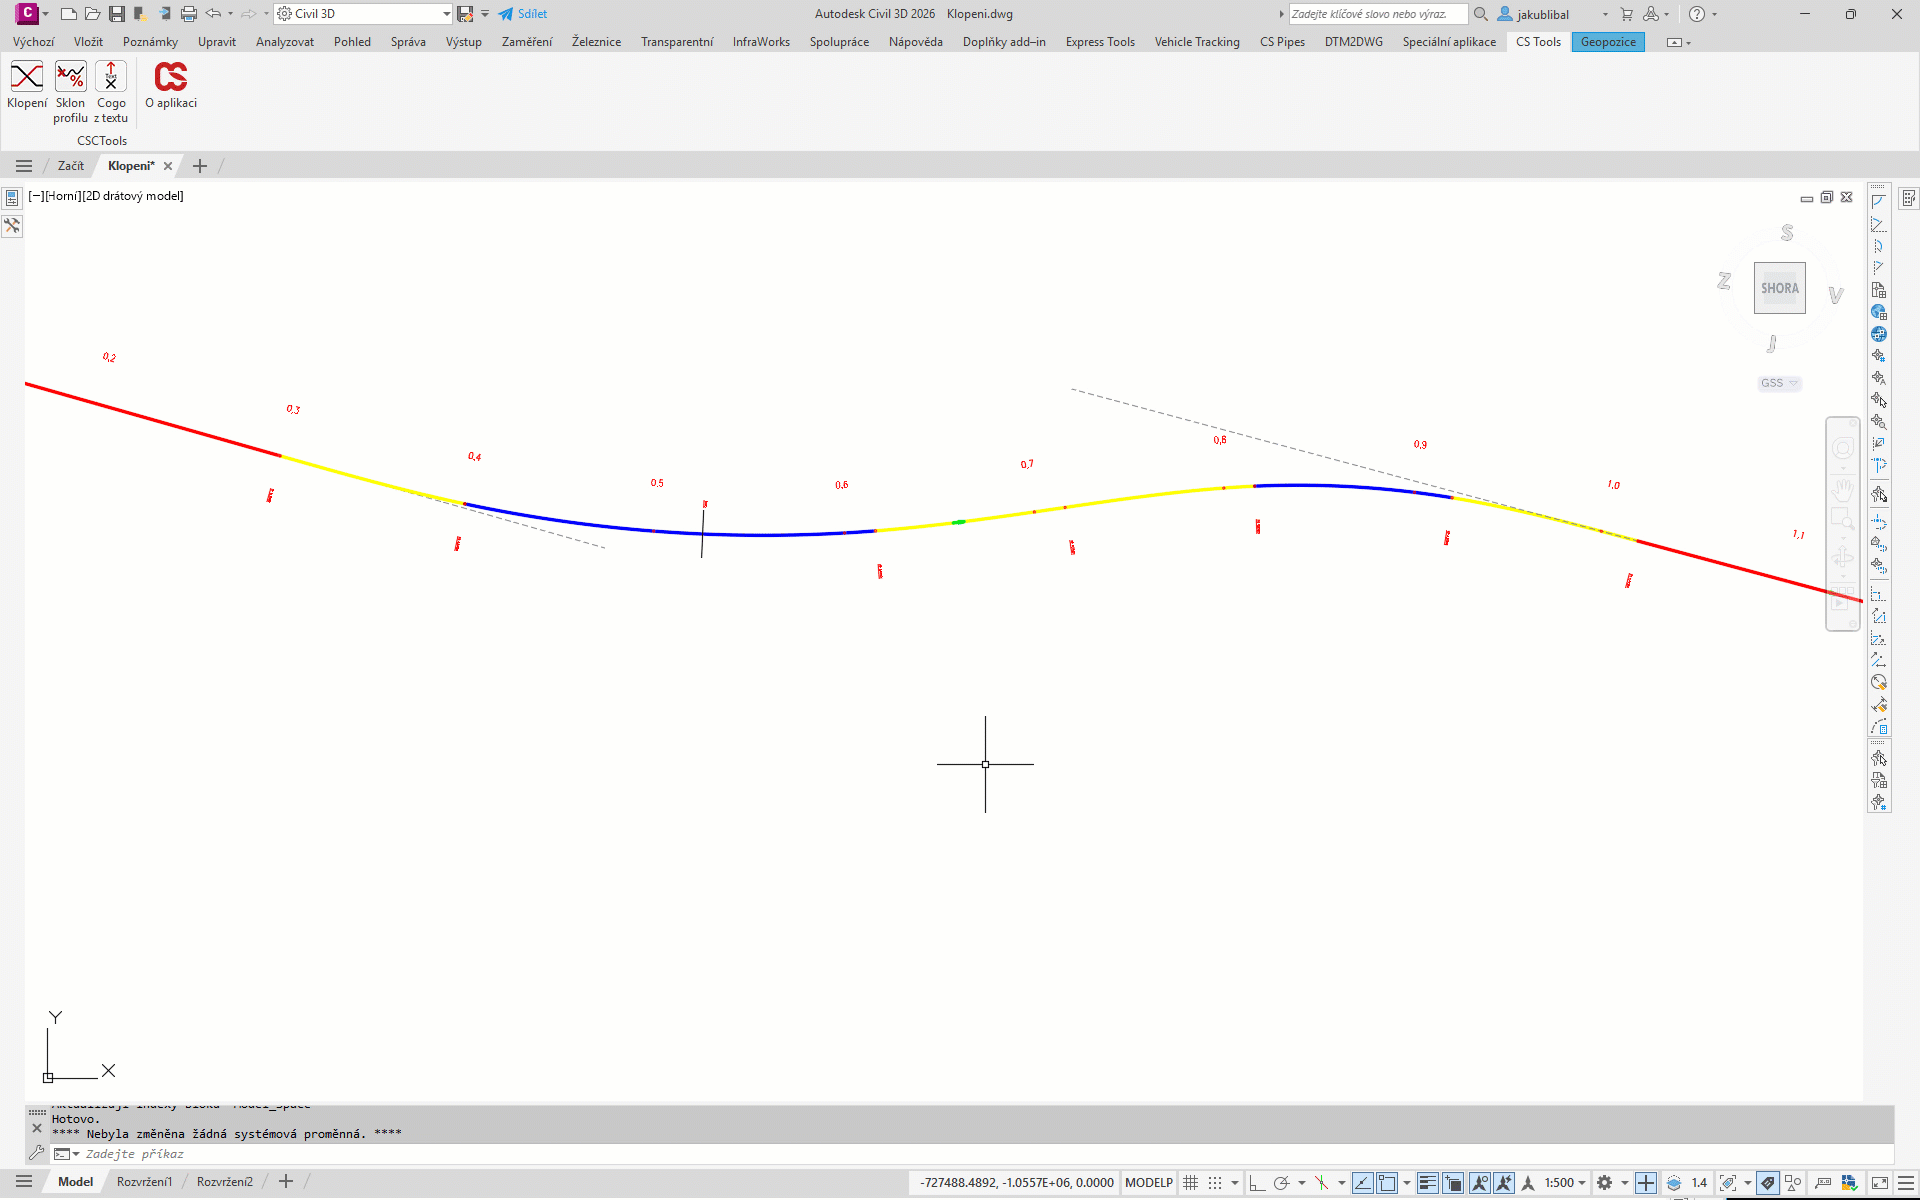1920x1200 pixels.
Task: Switch to the Rozvržení1 layout tab
Action: 144,1182
